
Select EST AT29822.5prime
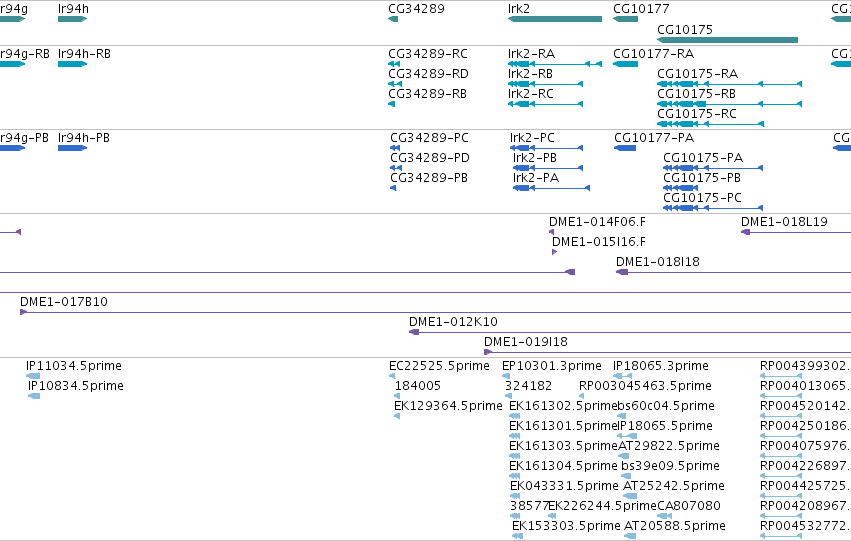point(669,447)
